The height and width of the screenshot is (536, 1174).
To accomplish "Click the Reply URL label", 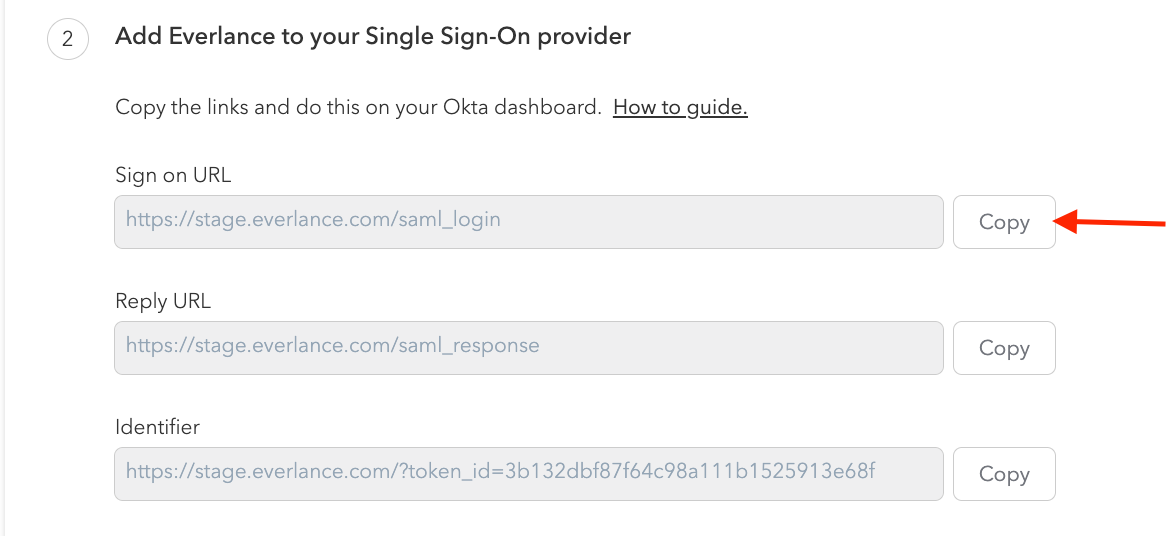I will (x=163, y=301).
